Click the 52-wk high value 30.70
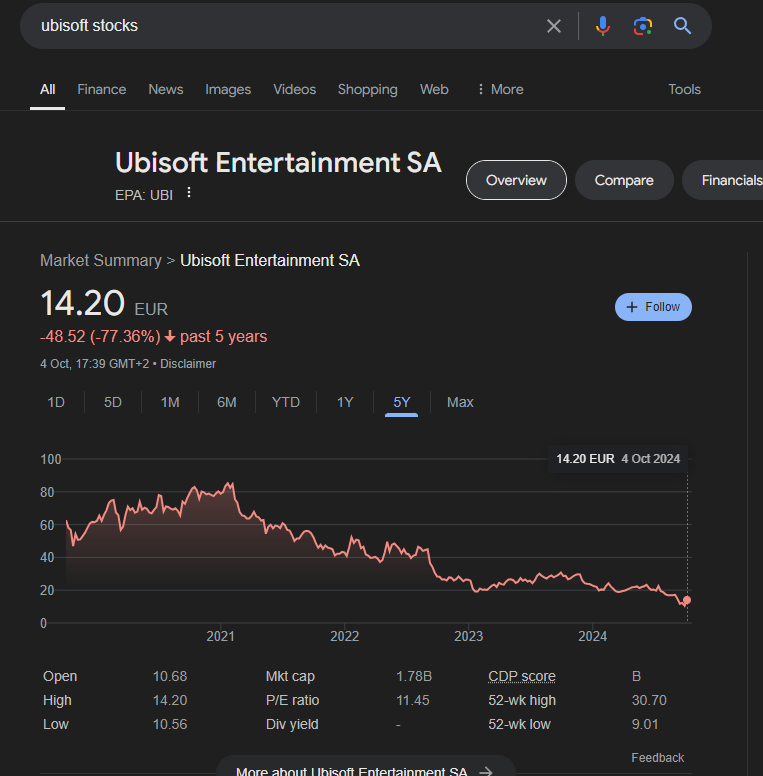The image size is (763, 776). (x=649, y=700)
